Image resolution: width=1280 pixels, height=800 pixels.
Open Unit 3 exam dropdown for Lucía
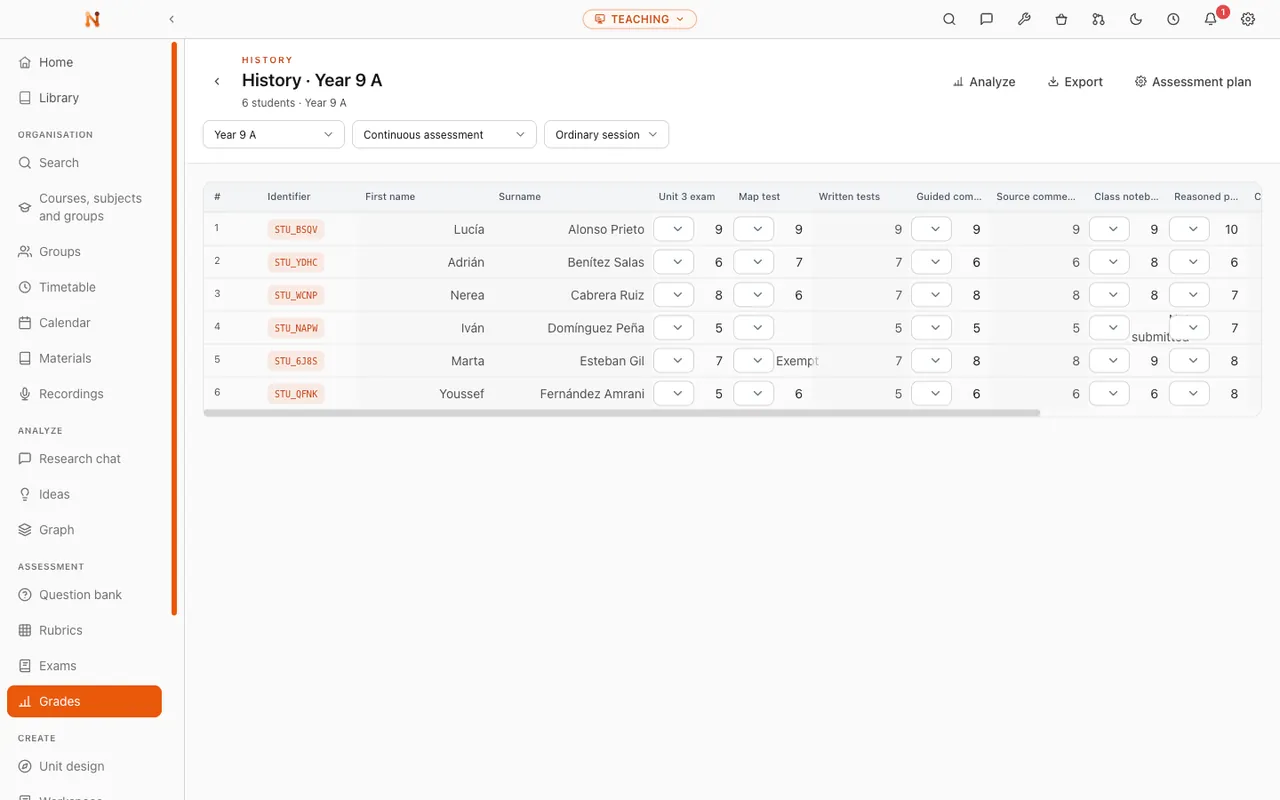click(674, 229)
